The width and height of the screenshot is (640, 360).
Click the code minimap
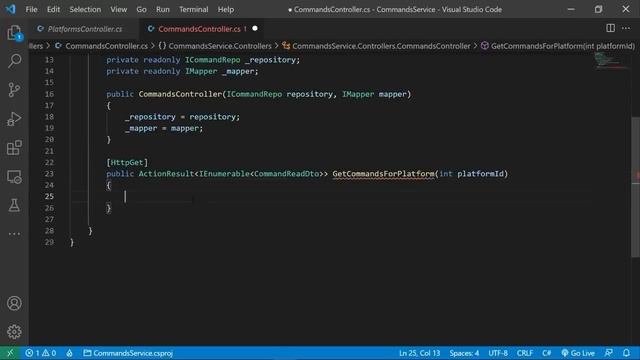(611, 60)
